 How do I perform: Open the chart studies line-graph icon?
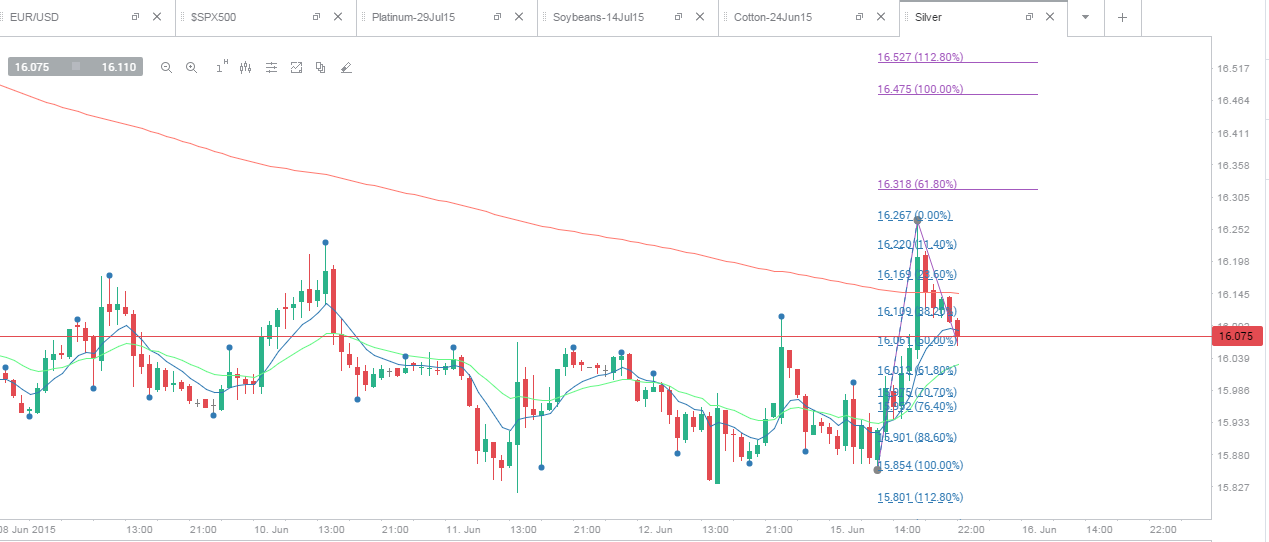pyautogui.click(x=296, y=68)
